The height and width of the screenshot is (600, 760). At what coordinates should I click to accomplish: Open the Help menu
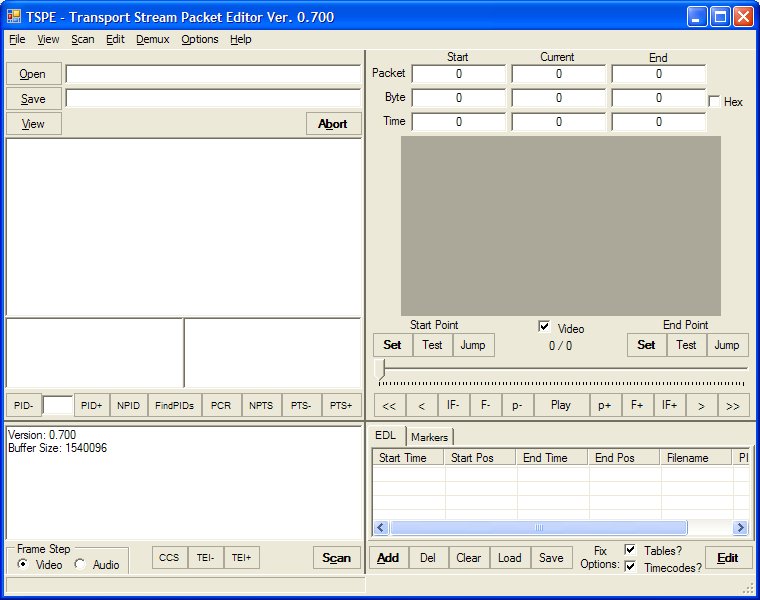240,39
